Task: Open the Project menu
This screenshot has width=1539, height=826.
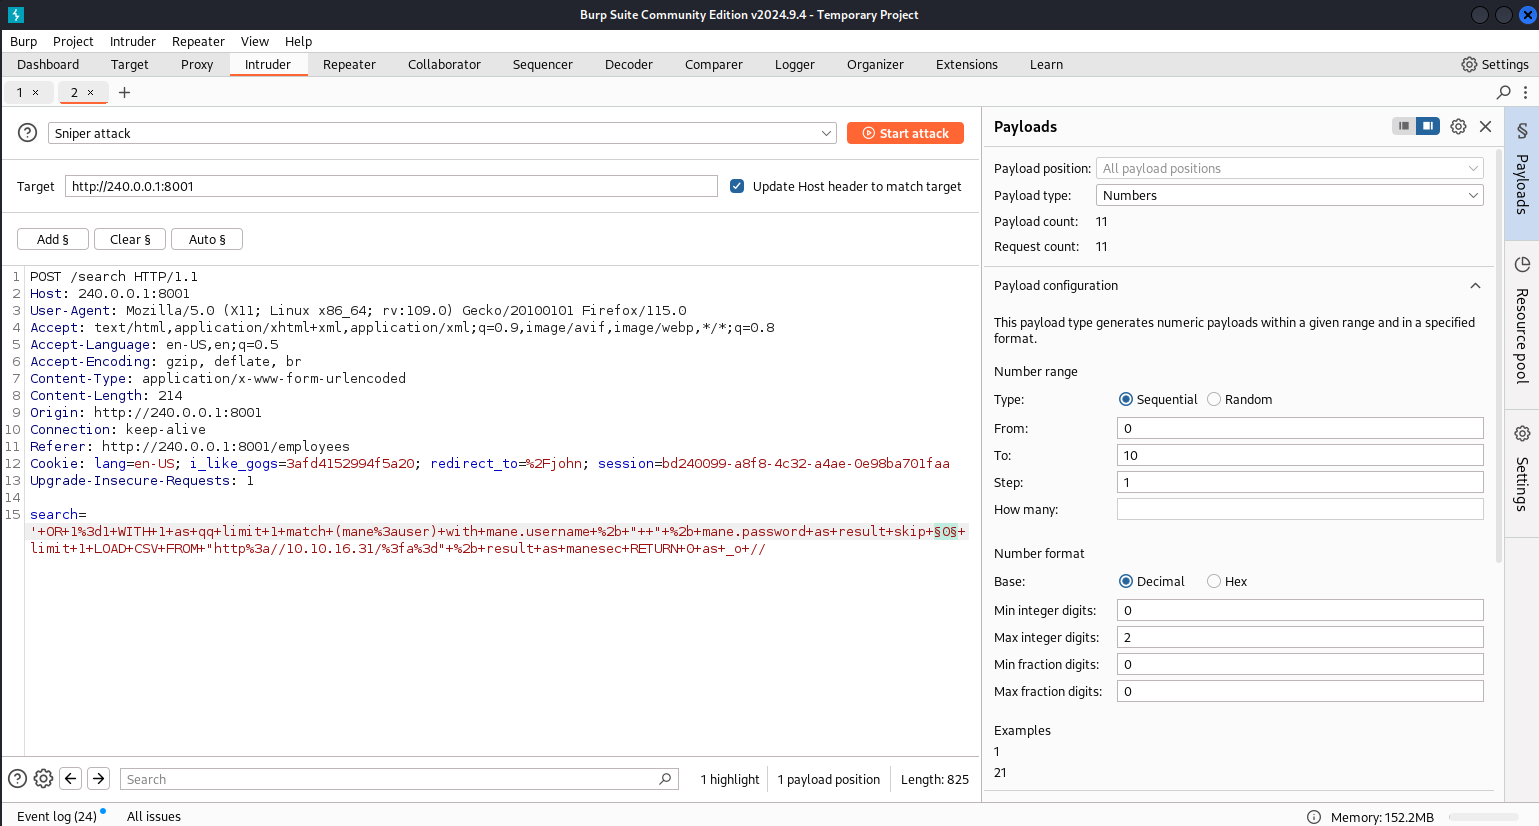Action: [x=73, y=41]
